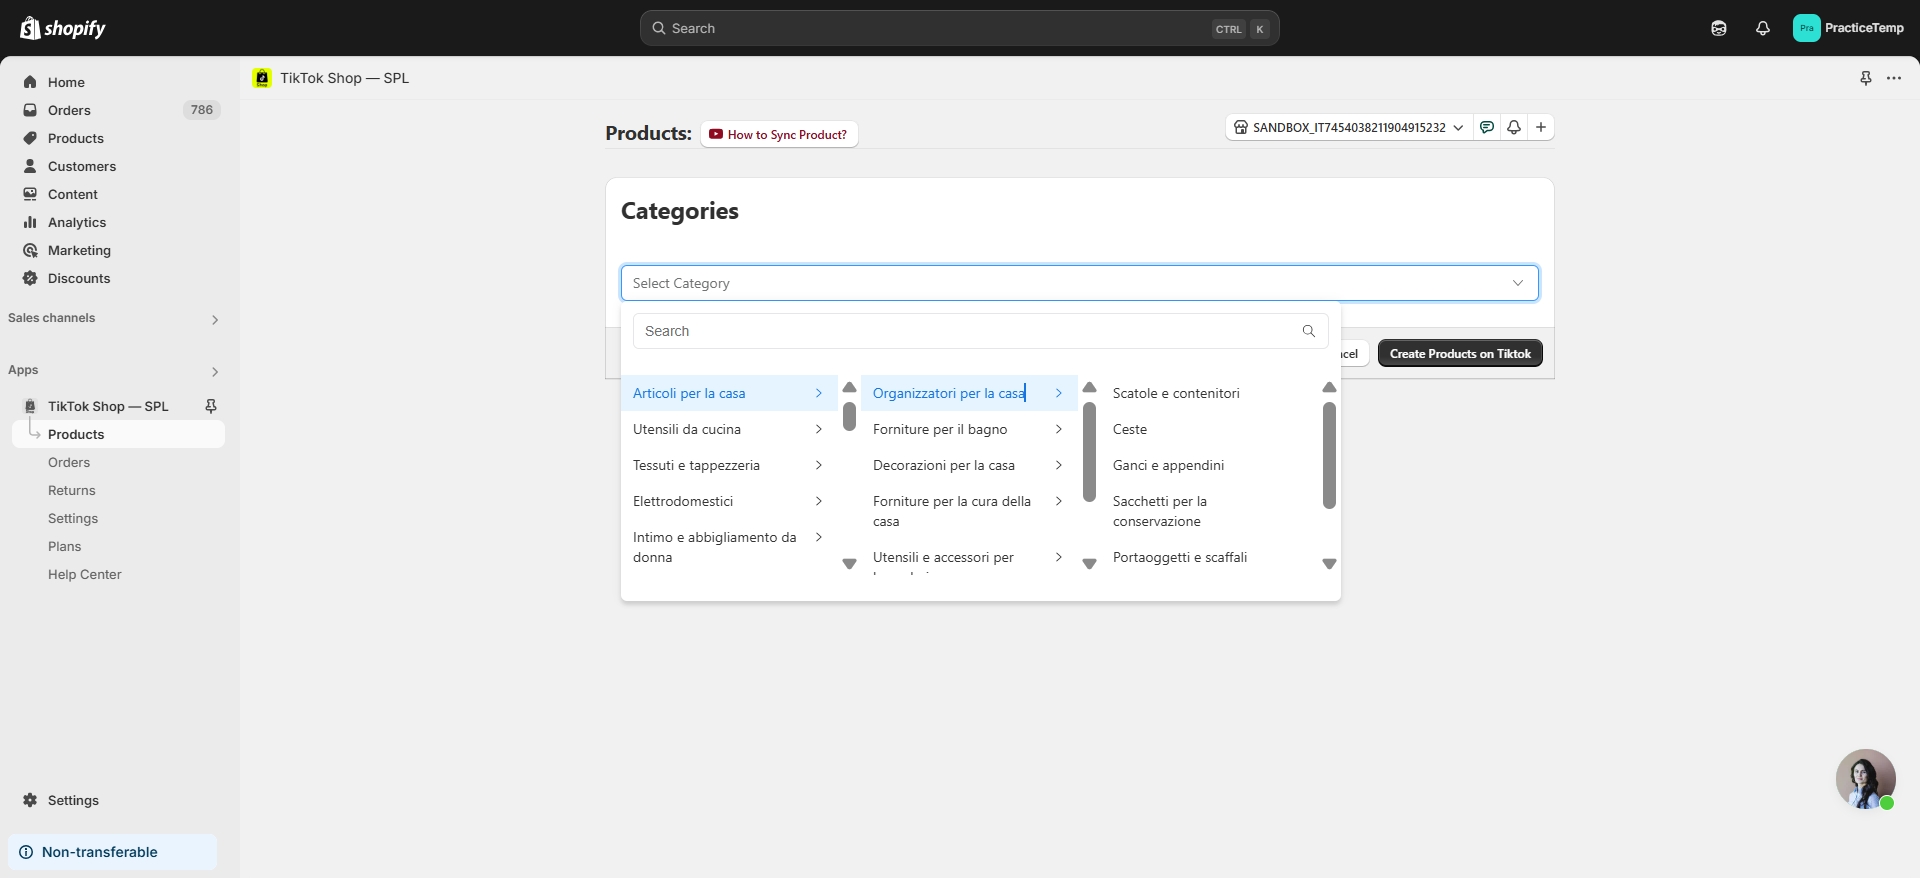
Task: Click the category Search input field
Action: (x=965, y=331)
